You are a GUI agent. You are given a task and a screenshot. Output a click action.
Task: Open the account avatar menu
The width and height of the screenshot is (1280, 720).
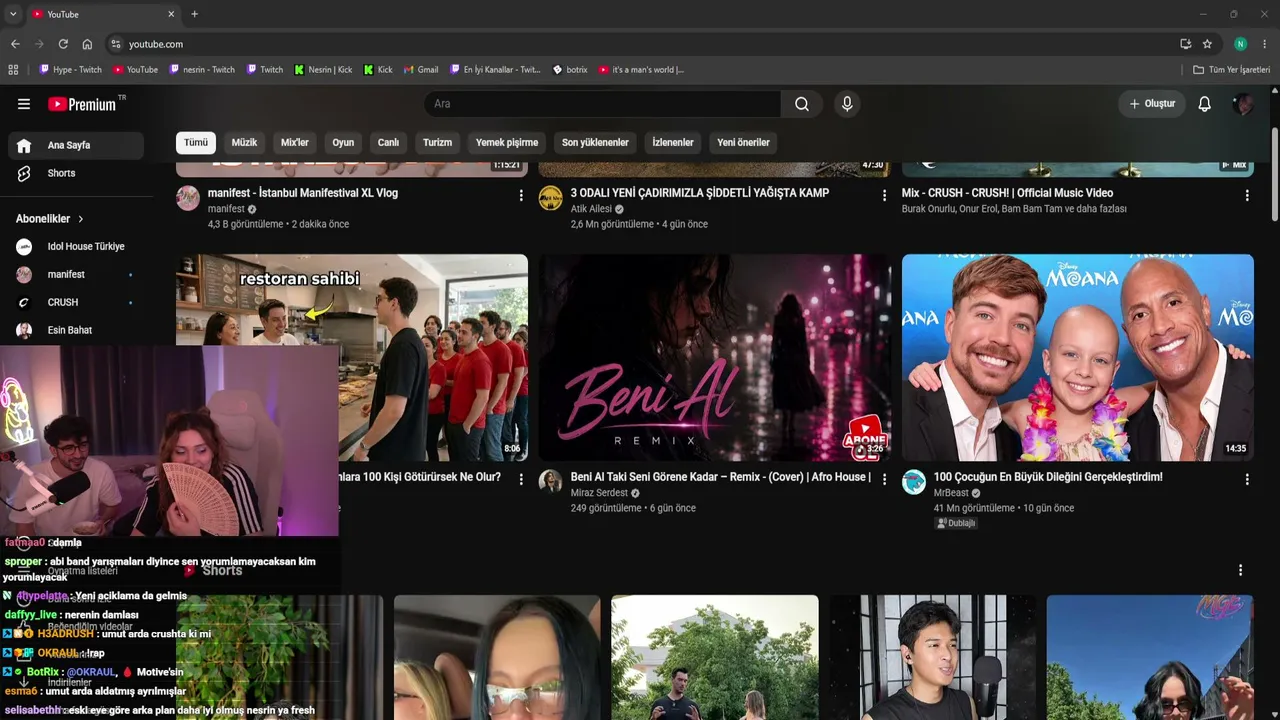click(x=1244, y=104)
